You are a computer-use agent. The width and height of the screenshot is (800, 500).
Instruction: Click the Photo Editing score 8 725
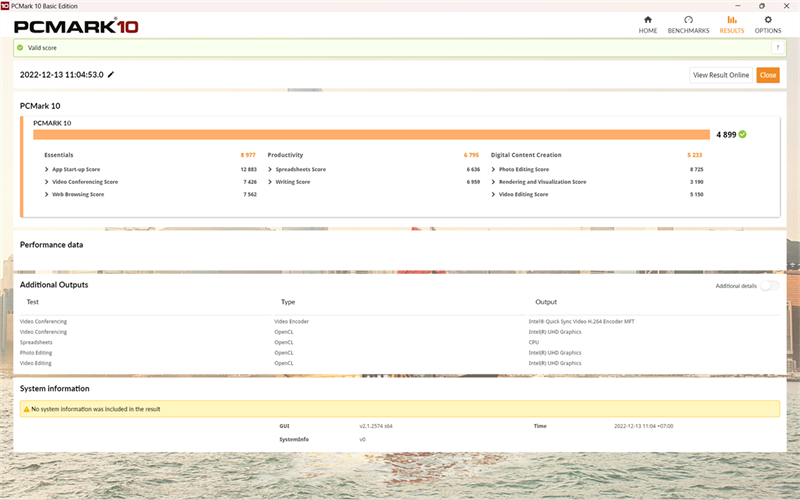(x=696, y=169)
